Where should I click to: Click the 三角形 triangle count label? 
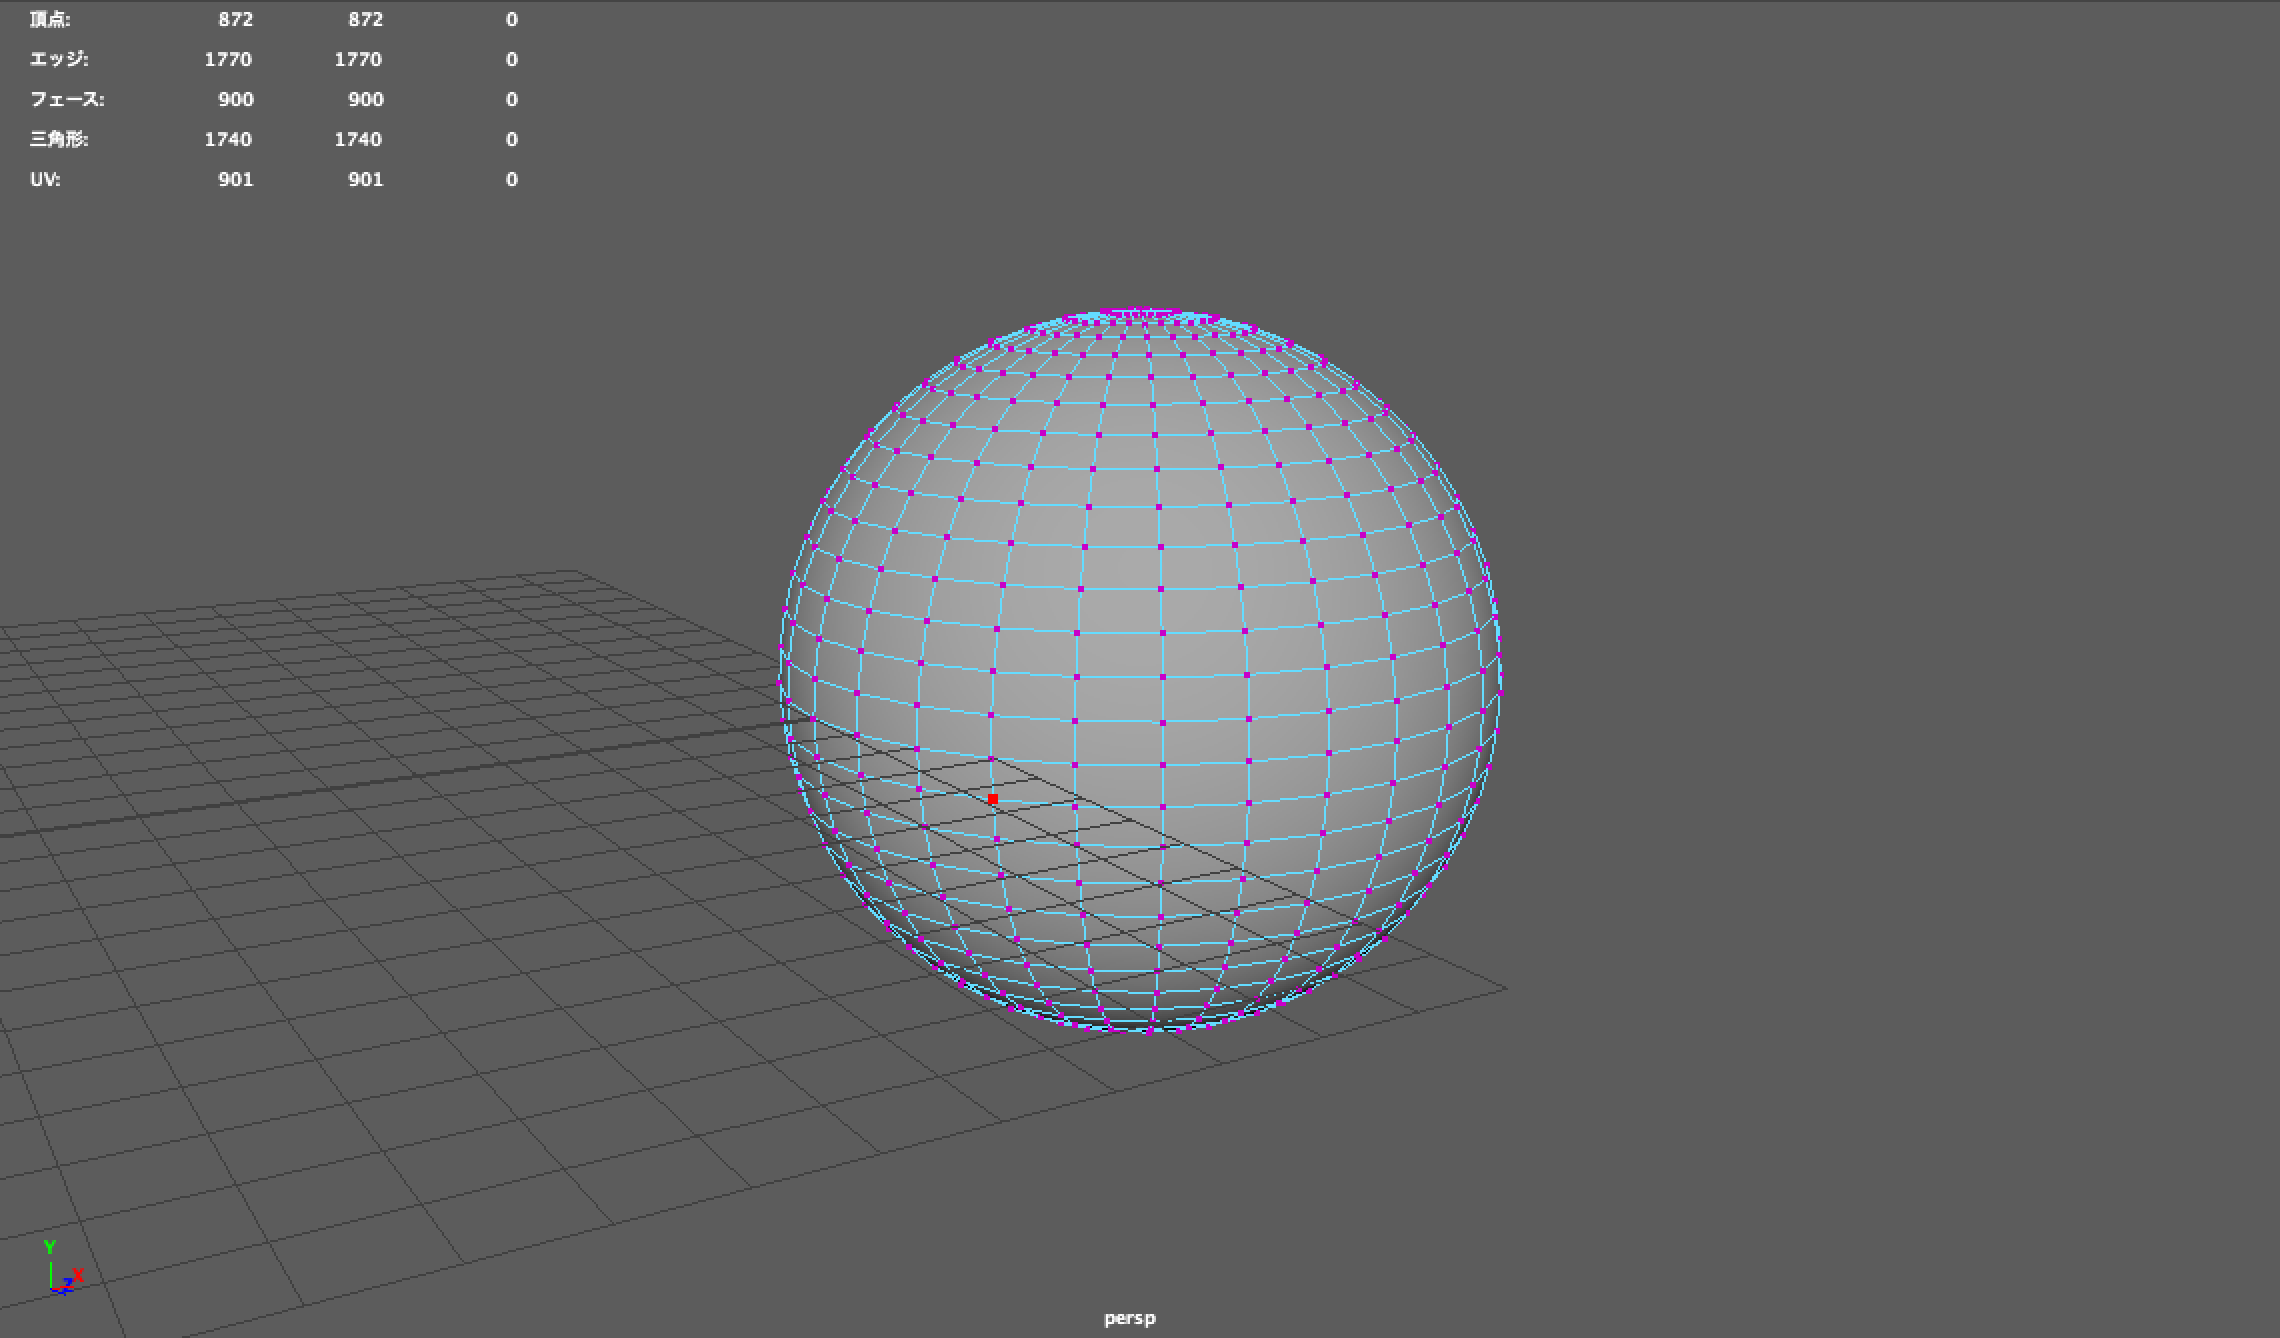(59, 140)
